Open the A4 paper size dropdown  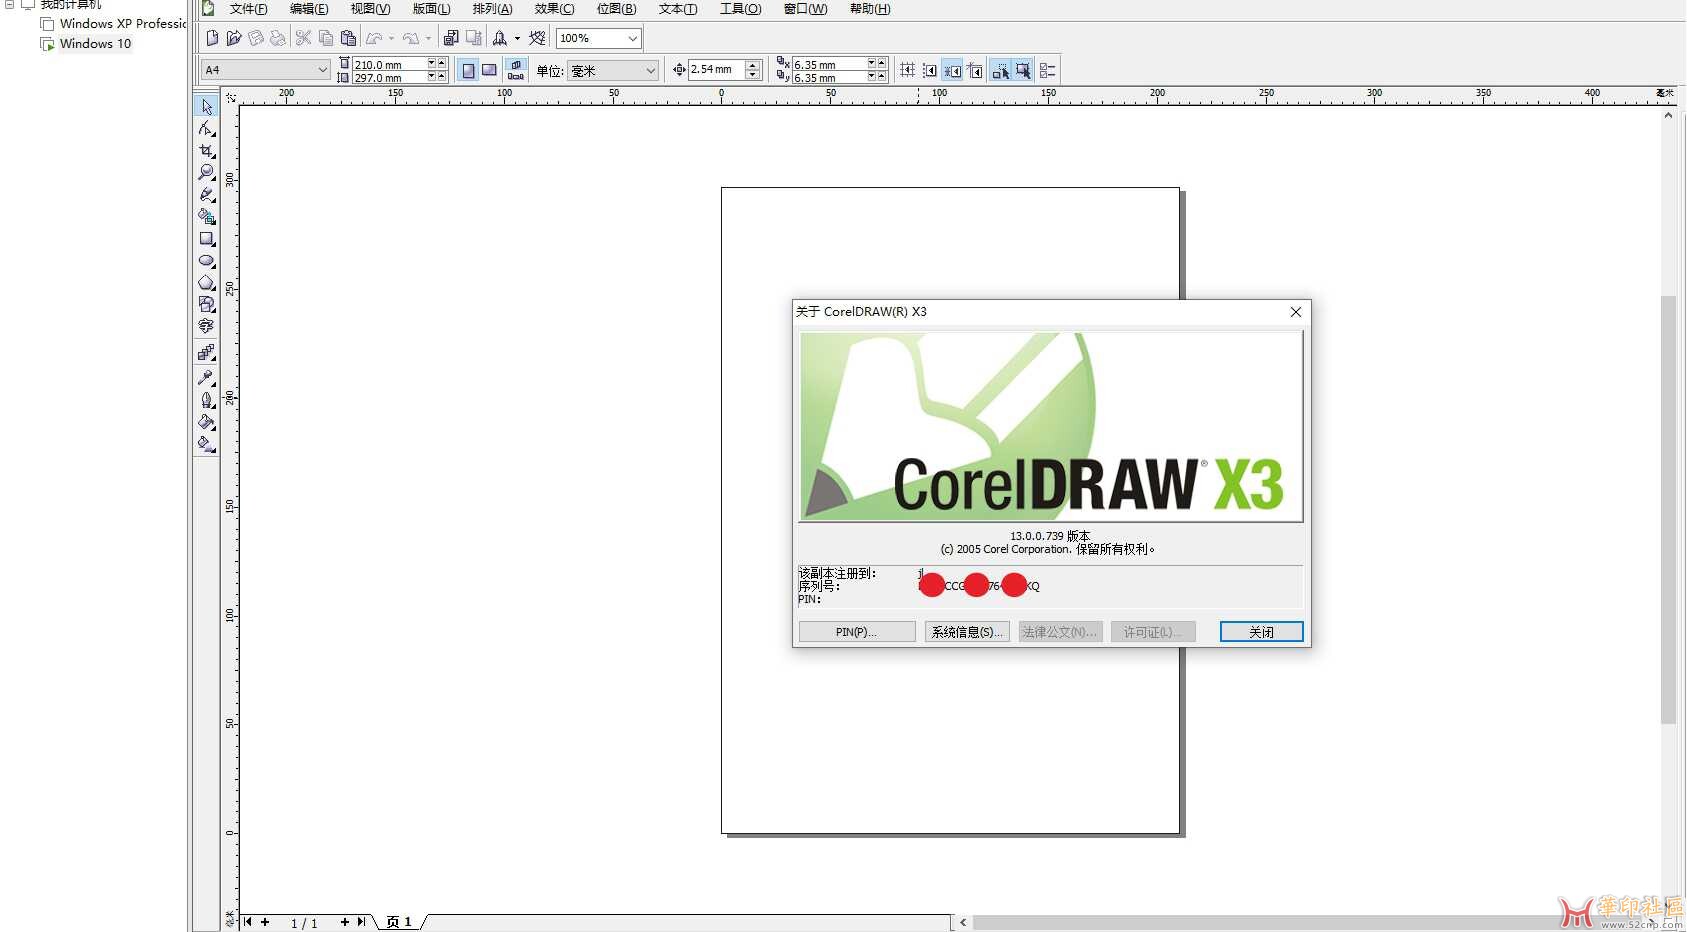(322, 70)
